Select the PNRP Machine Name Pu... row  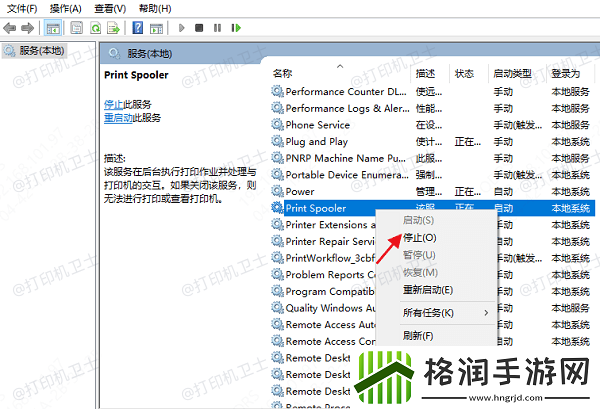(432, 158)
